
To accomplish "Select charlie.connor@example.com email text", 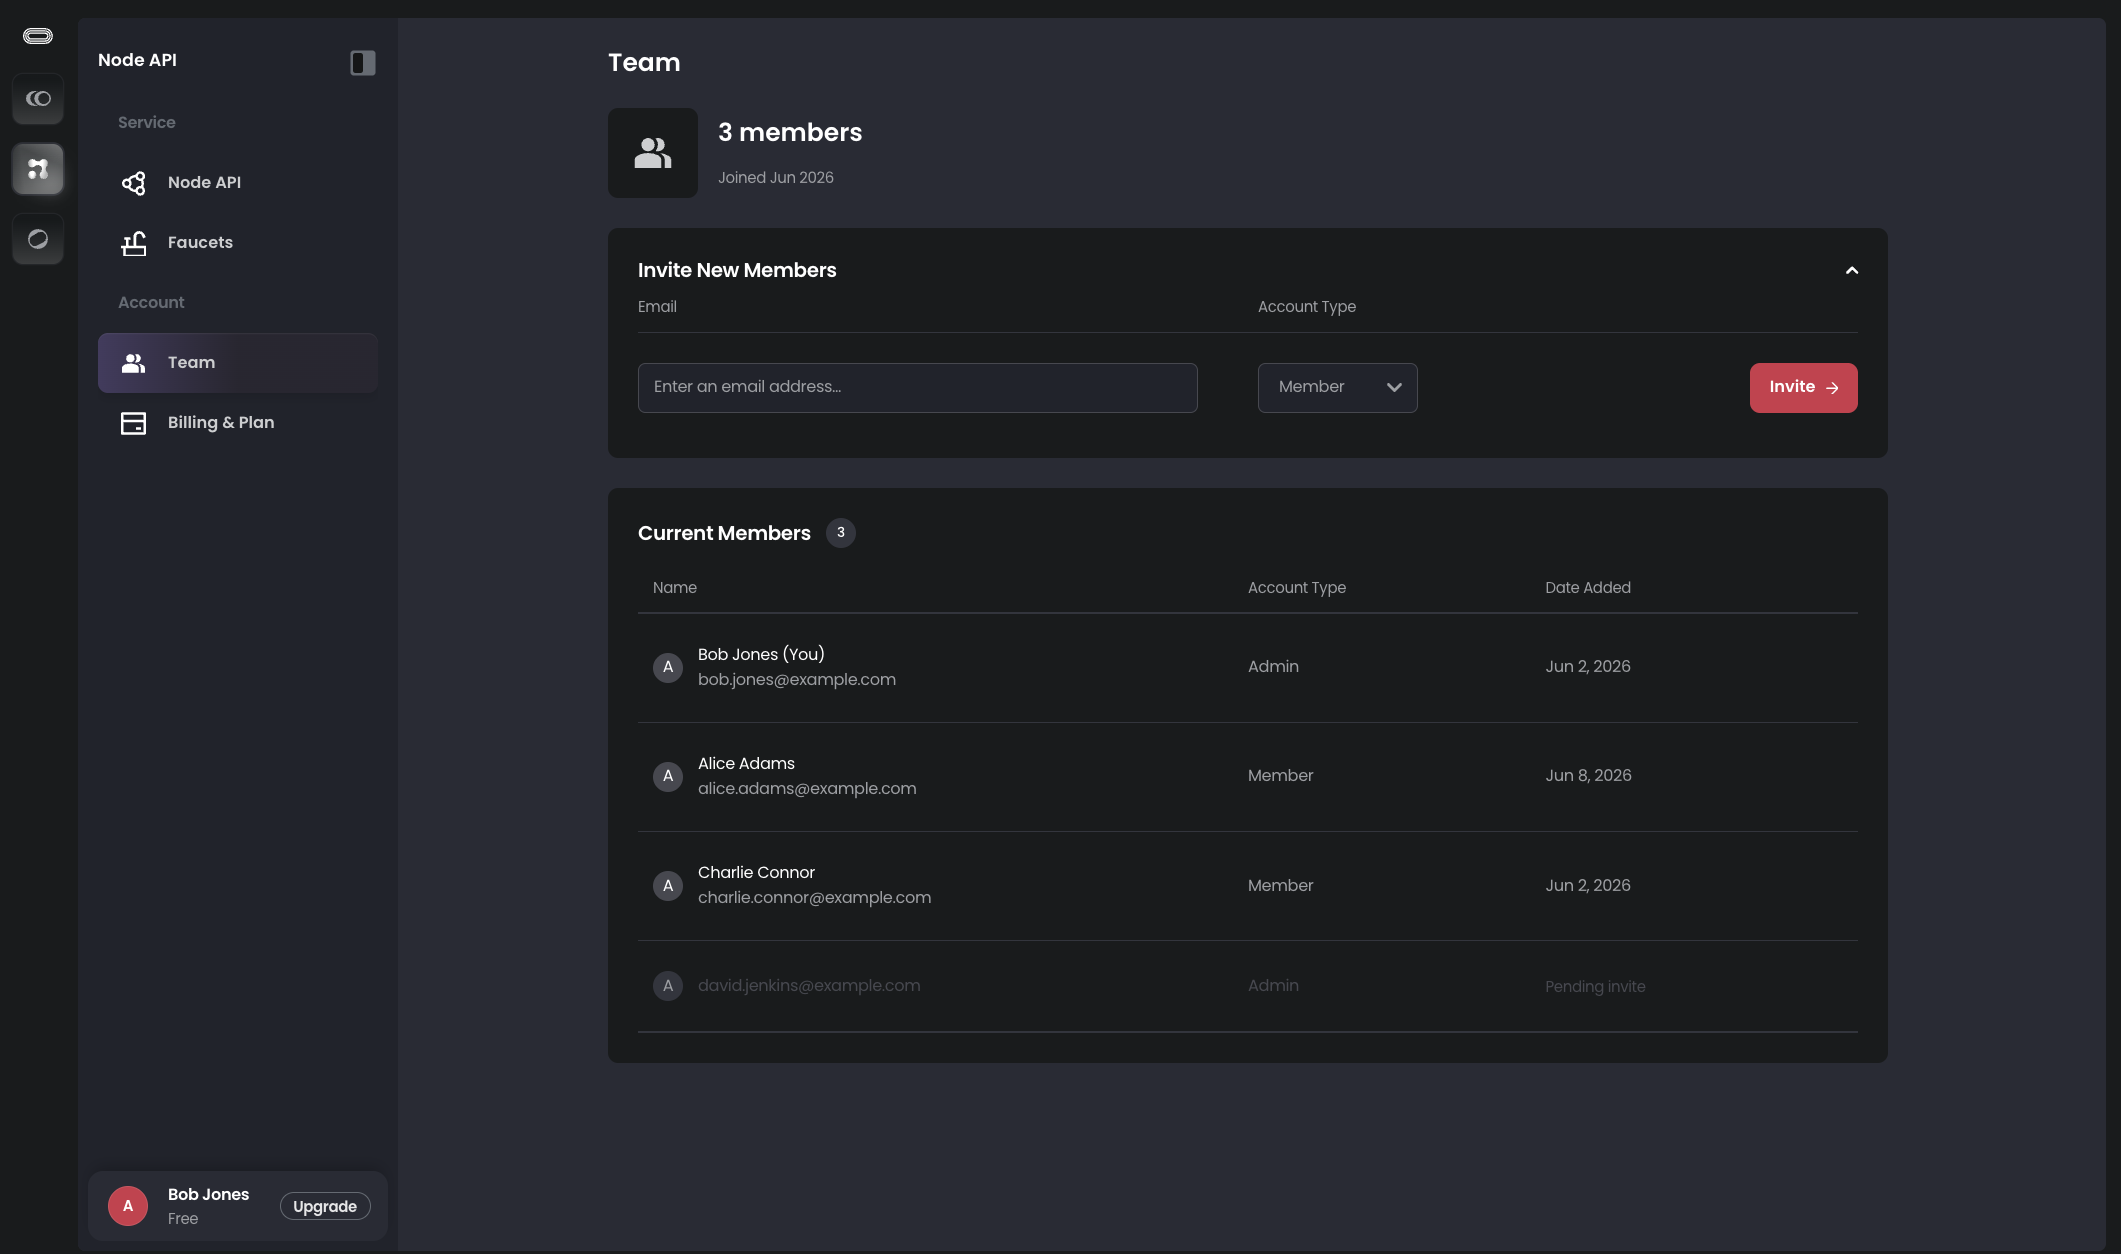I will [815, 898].
